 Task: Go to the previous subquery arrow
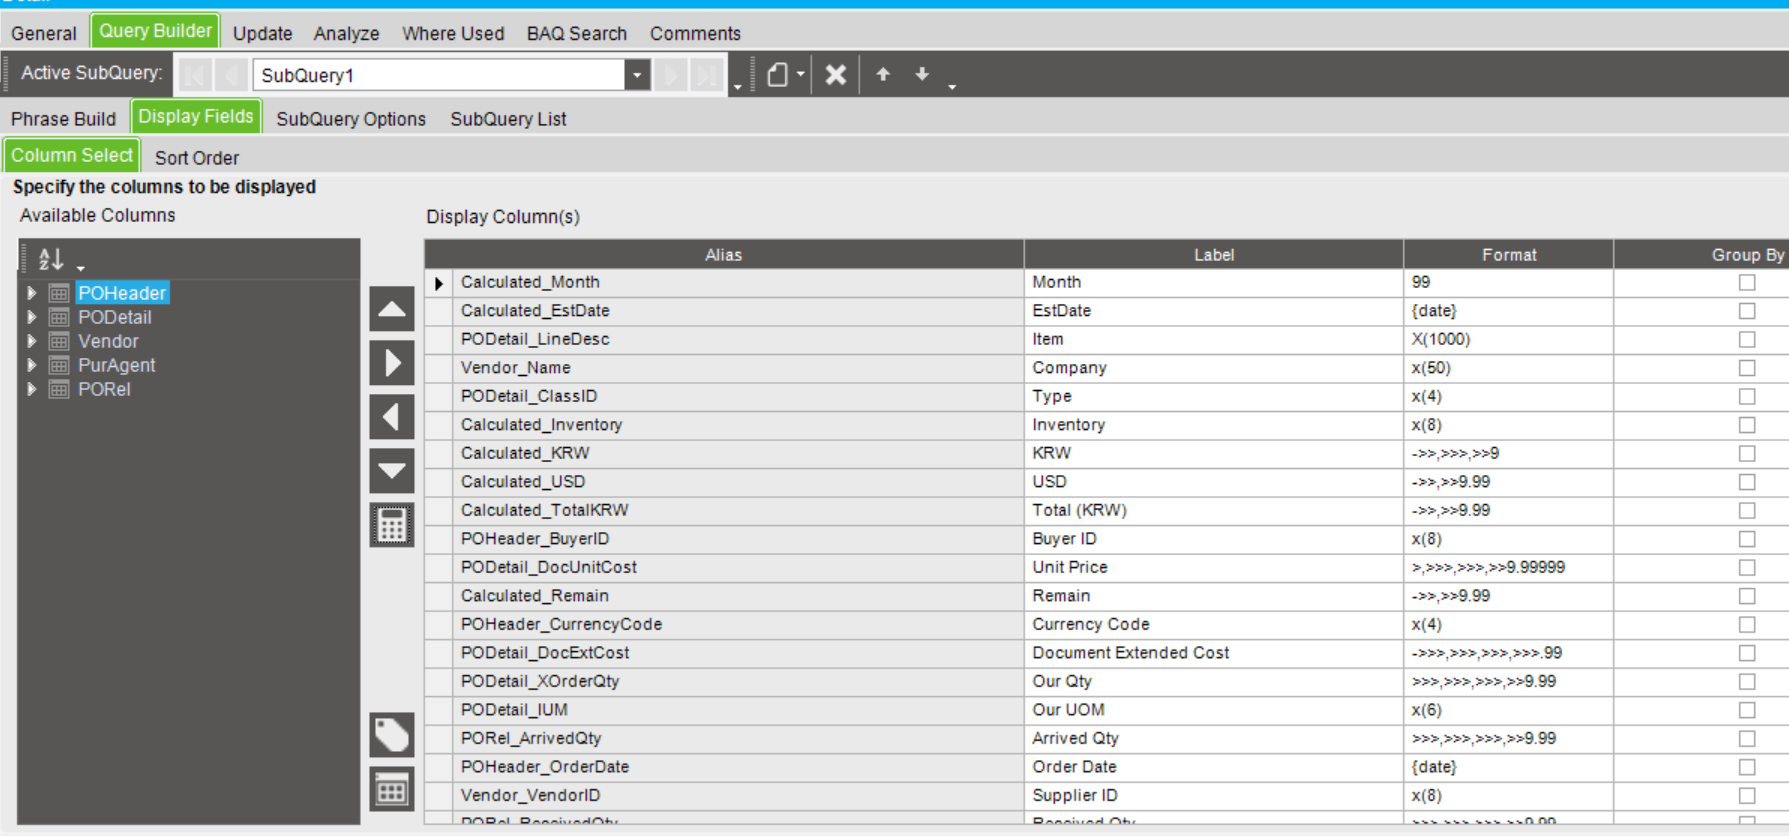(231, 75)
